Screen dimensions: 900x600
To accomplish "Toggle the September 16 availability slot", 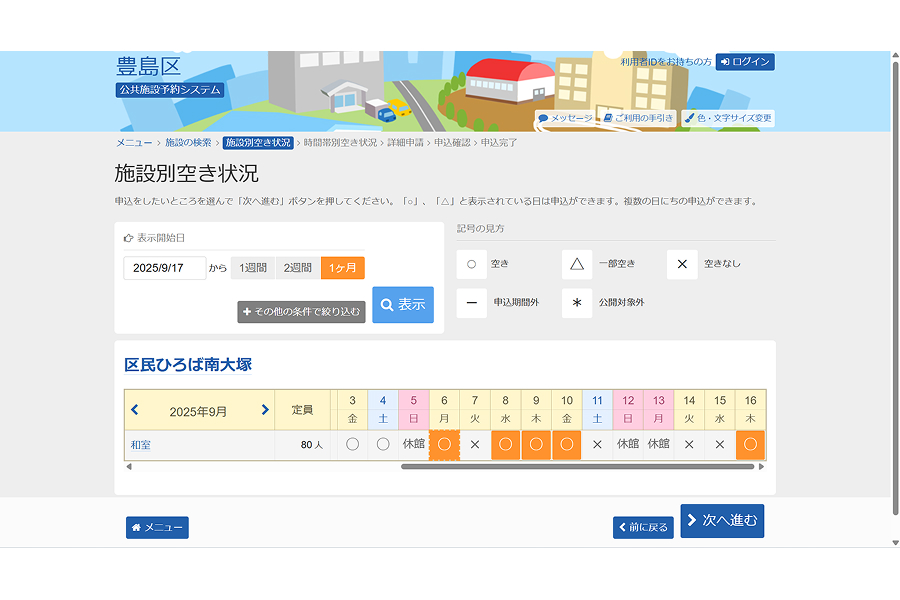I will tap(750, 444).
